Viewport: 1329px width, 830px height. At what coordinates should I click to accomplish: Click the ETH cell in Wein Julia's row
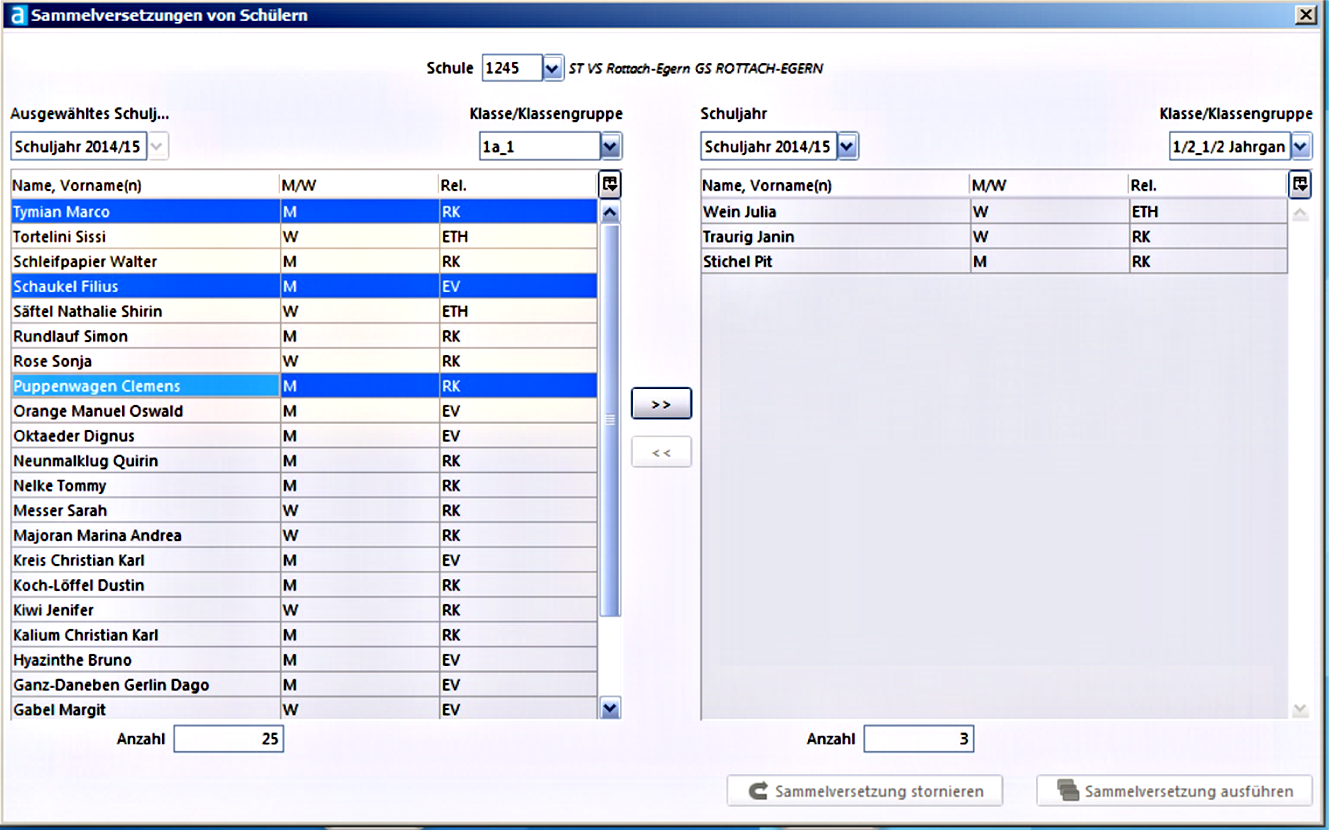1208,212
